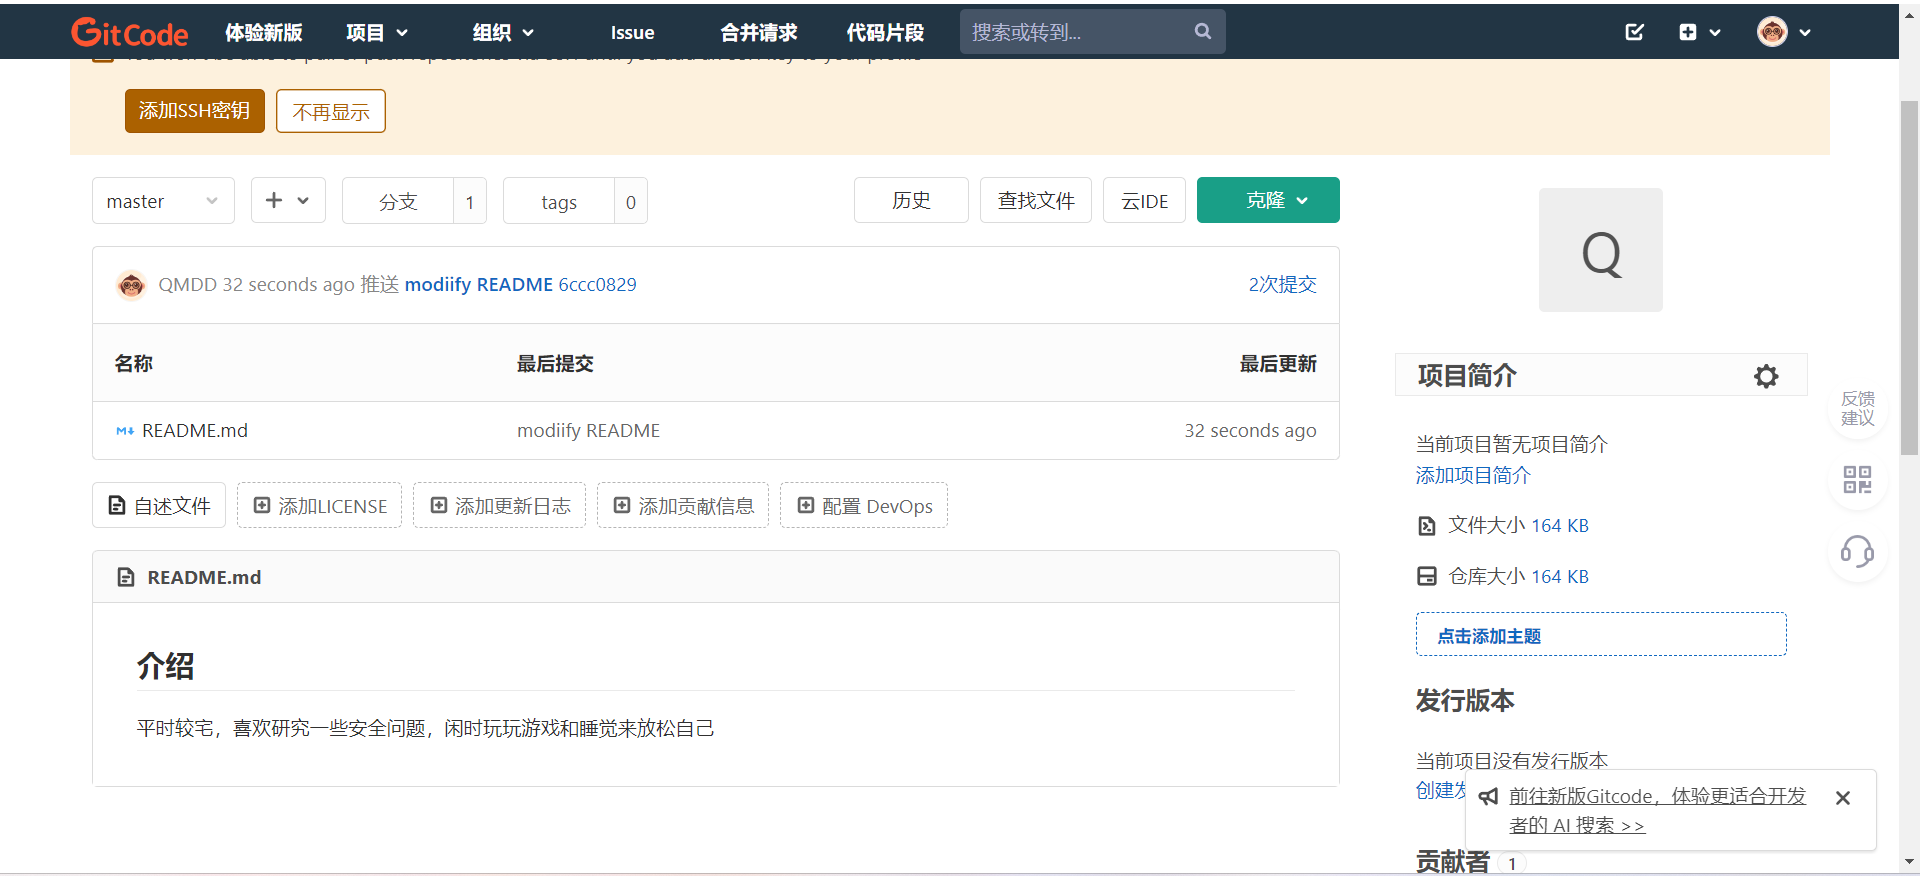The image size is (1920, 876).
Task: Open customer support headset icon
Action: click(x=1858, y=551)
